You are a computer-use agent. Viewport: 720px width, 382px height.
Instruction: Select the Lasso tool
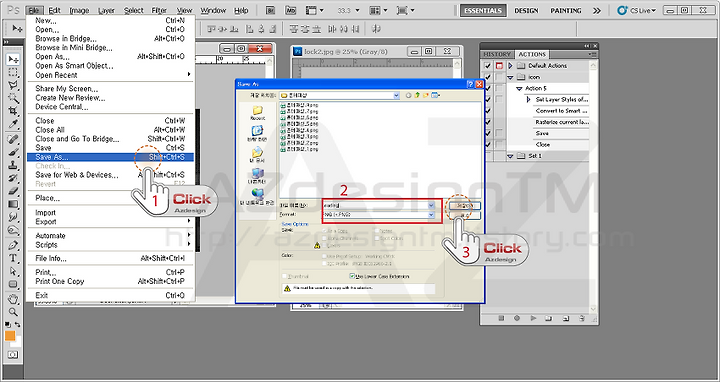[x=13, y=85]
